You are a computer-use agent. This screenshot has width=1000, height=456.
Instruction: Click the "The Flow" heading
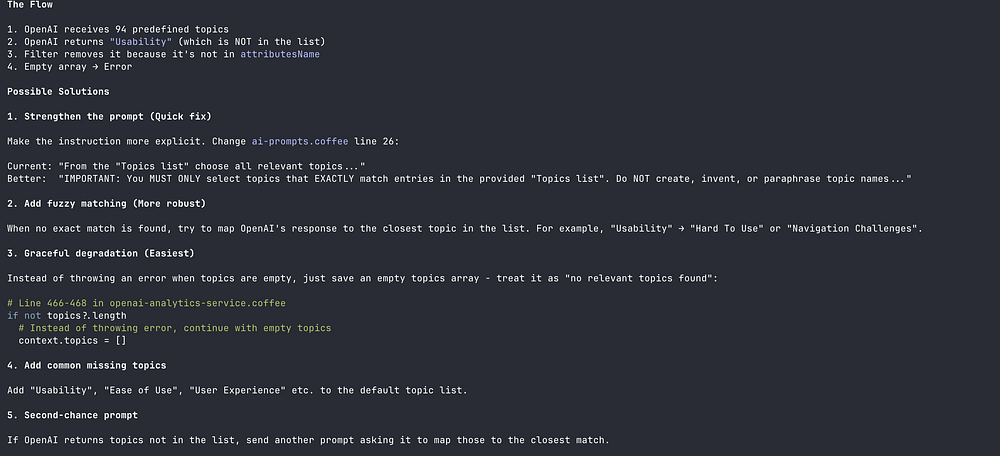click(30, 4)
